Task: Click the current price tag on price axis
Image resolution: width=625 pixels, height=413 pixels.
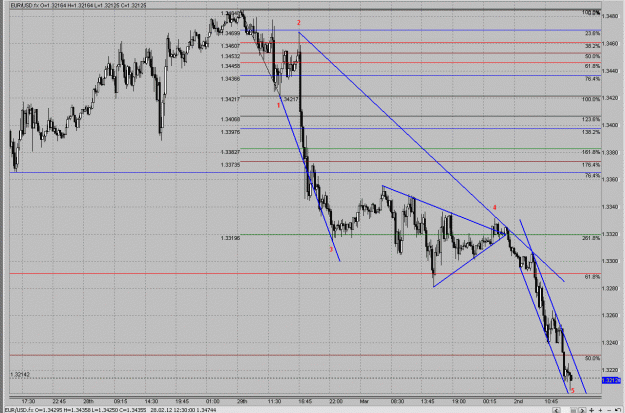Action: point(611,380)
